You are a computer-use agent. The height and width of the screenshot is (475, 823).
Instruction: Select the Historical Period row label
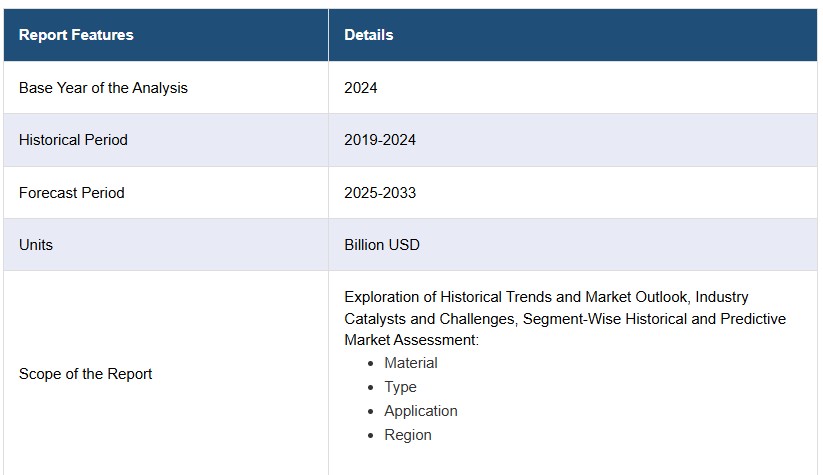[x=73, y=140]
